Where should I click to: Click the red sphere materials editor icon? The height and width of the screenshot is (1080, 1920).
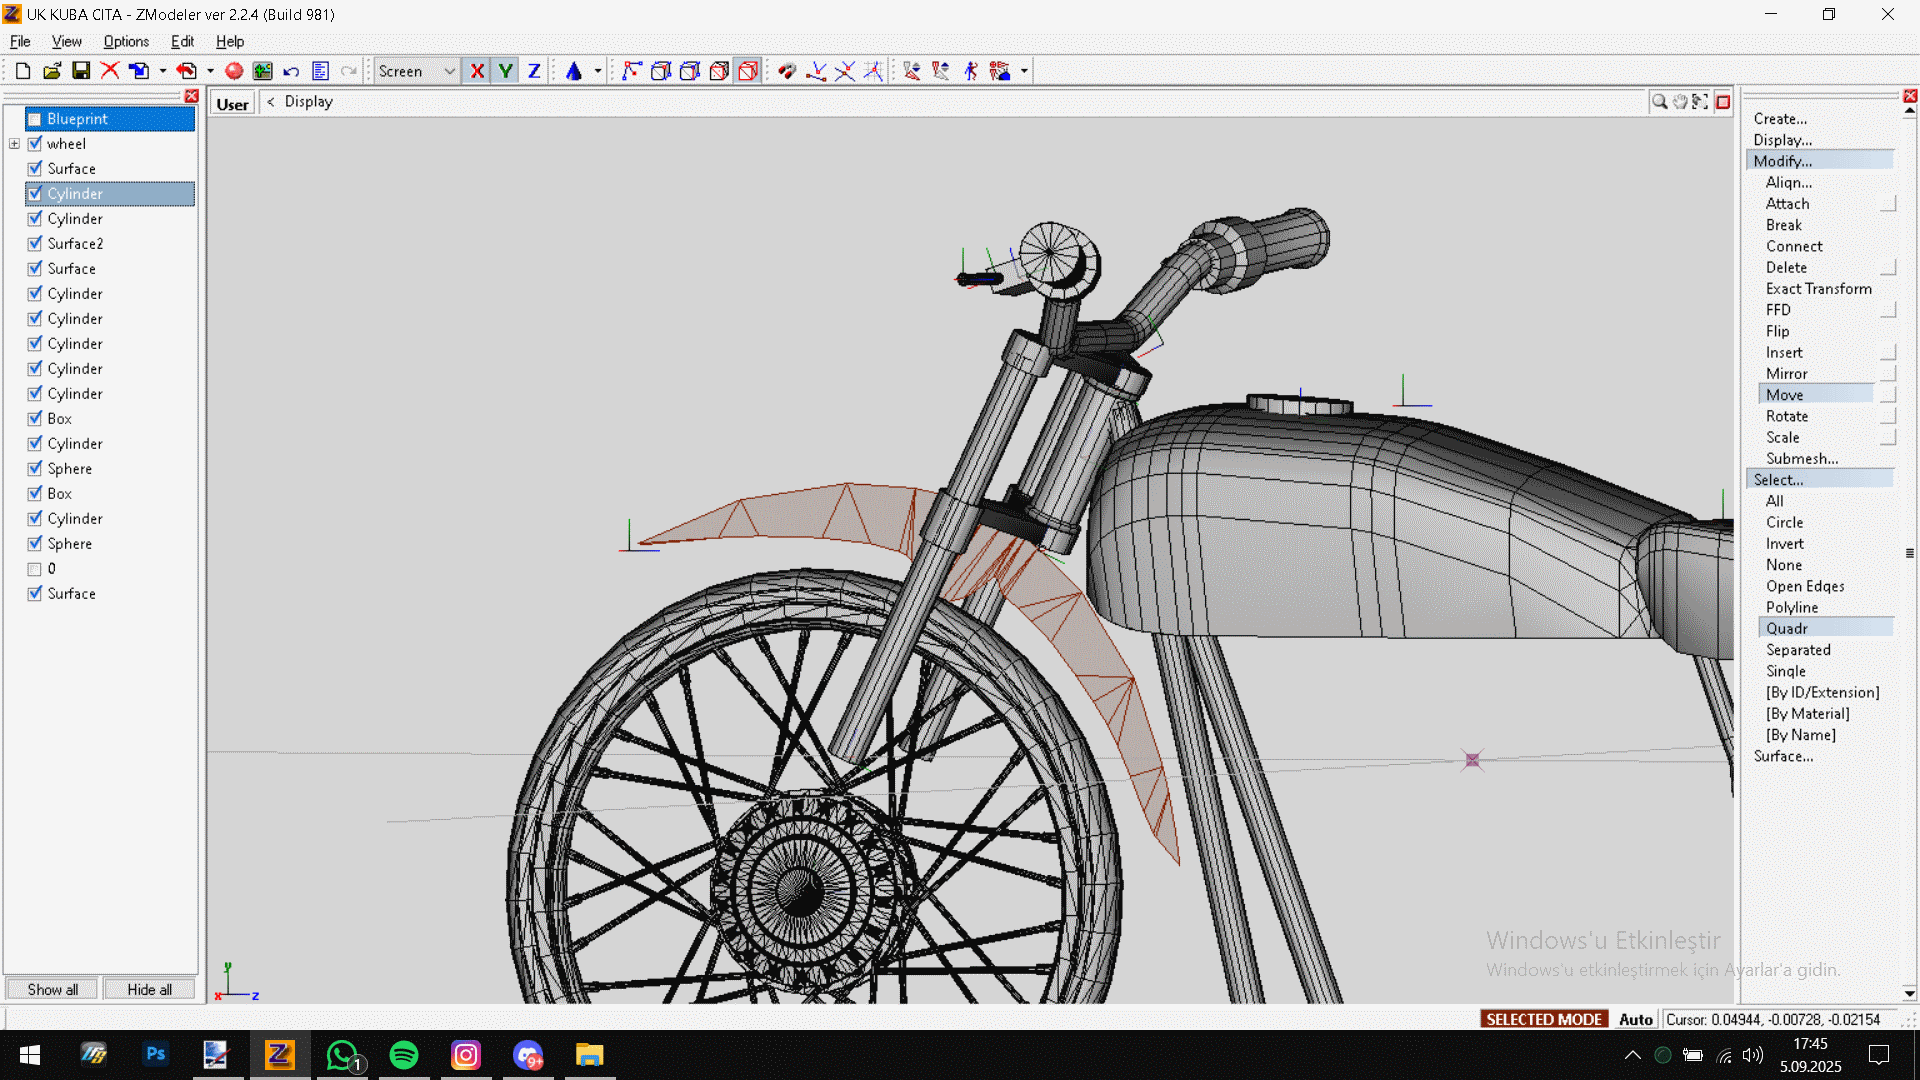(234, 71)
